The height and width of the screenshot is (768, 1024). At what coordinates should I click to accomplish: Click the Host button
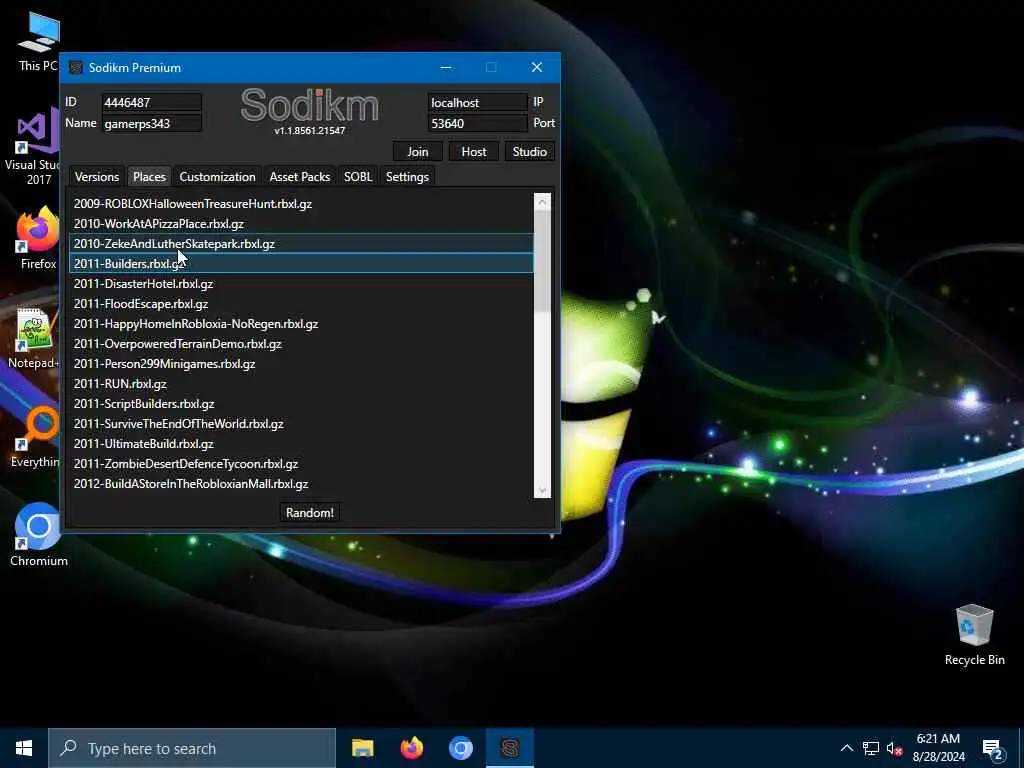[473, 152]
